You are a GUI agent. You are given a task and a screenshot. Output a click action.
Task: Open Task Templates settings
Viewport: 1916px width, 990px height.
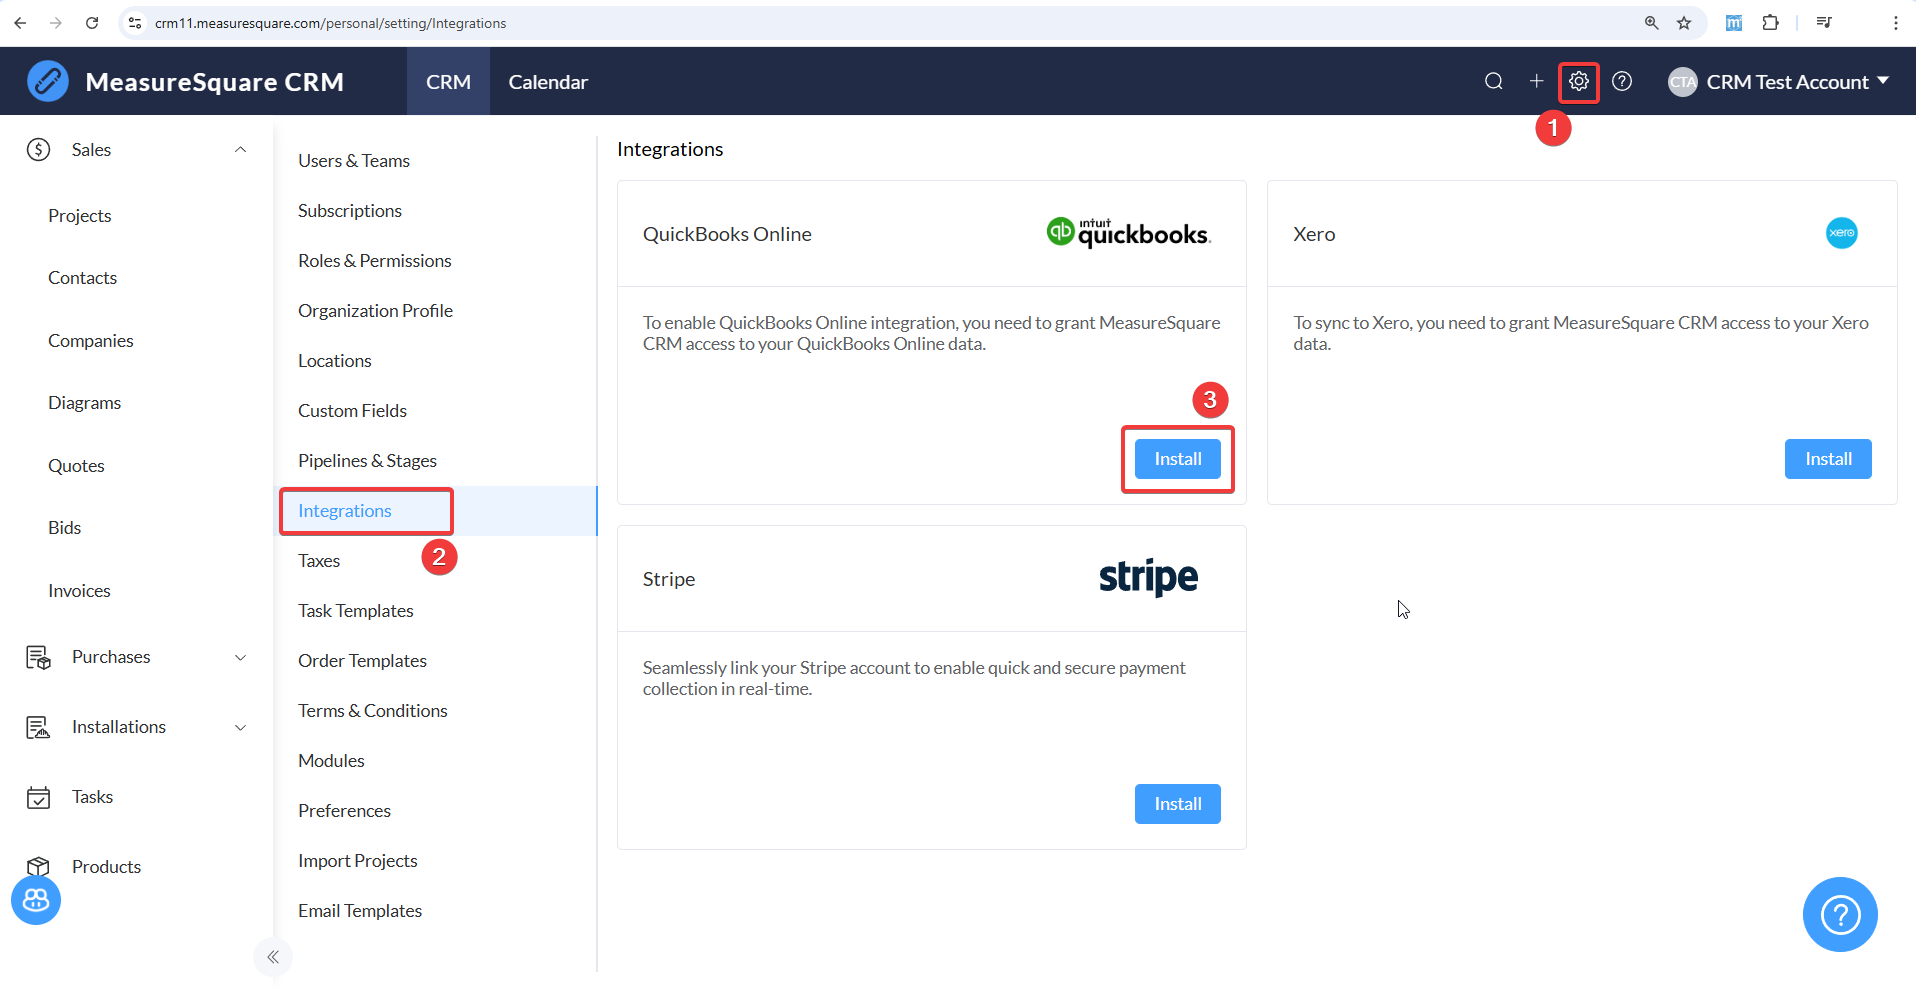point(355,611)
